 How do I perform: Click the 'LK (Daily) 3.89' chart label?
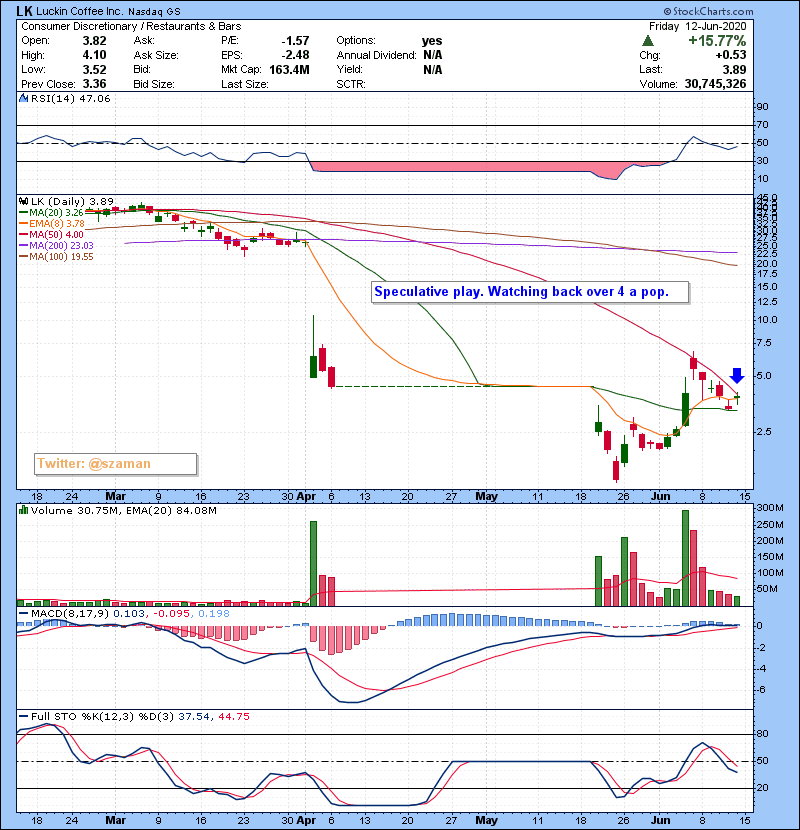pos(72,201)
